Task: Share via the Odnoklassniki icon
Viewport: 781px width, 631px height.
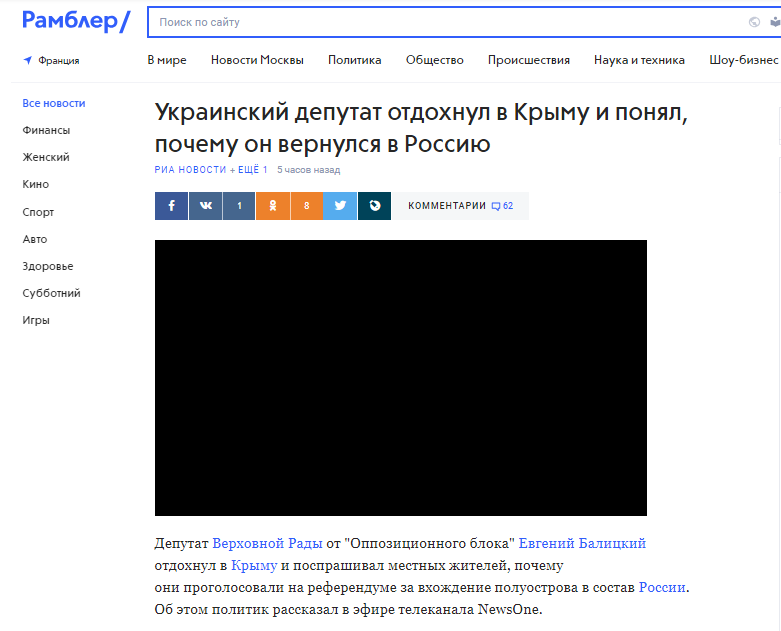Action: [272, 206]
